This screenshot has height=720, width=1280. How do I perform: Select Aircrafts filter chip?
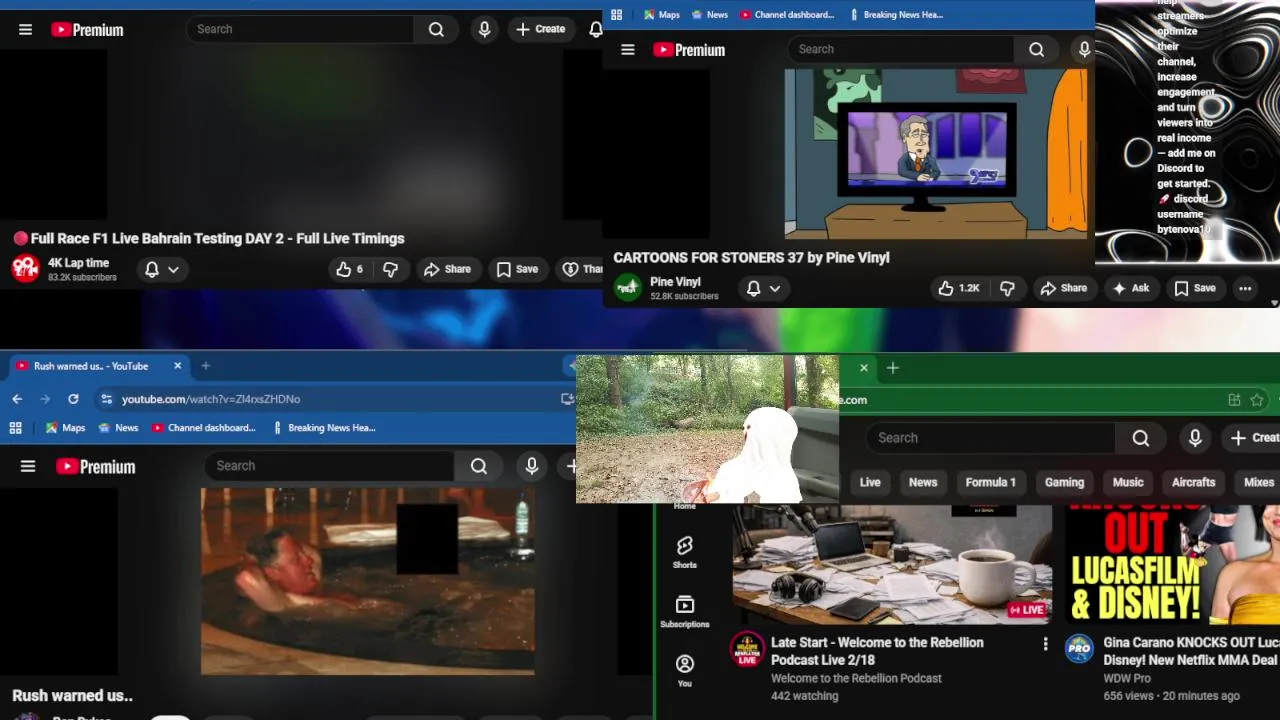point(1193,482)
